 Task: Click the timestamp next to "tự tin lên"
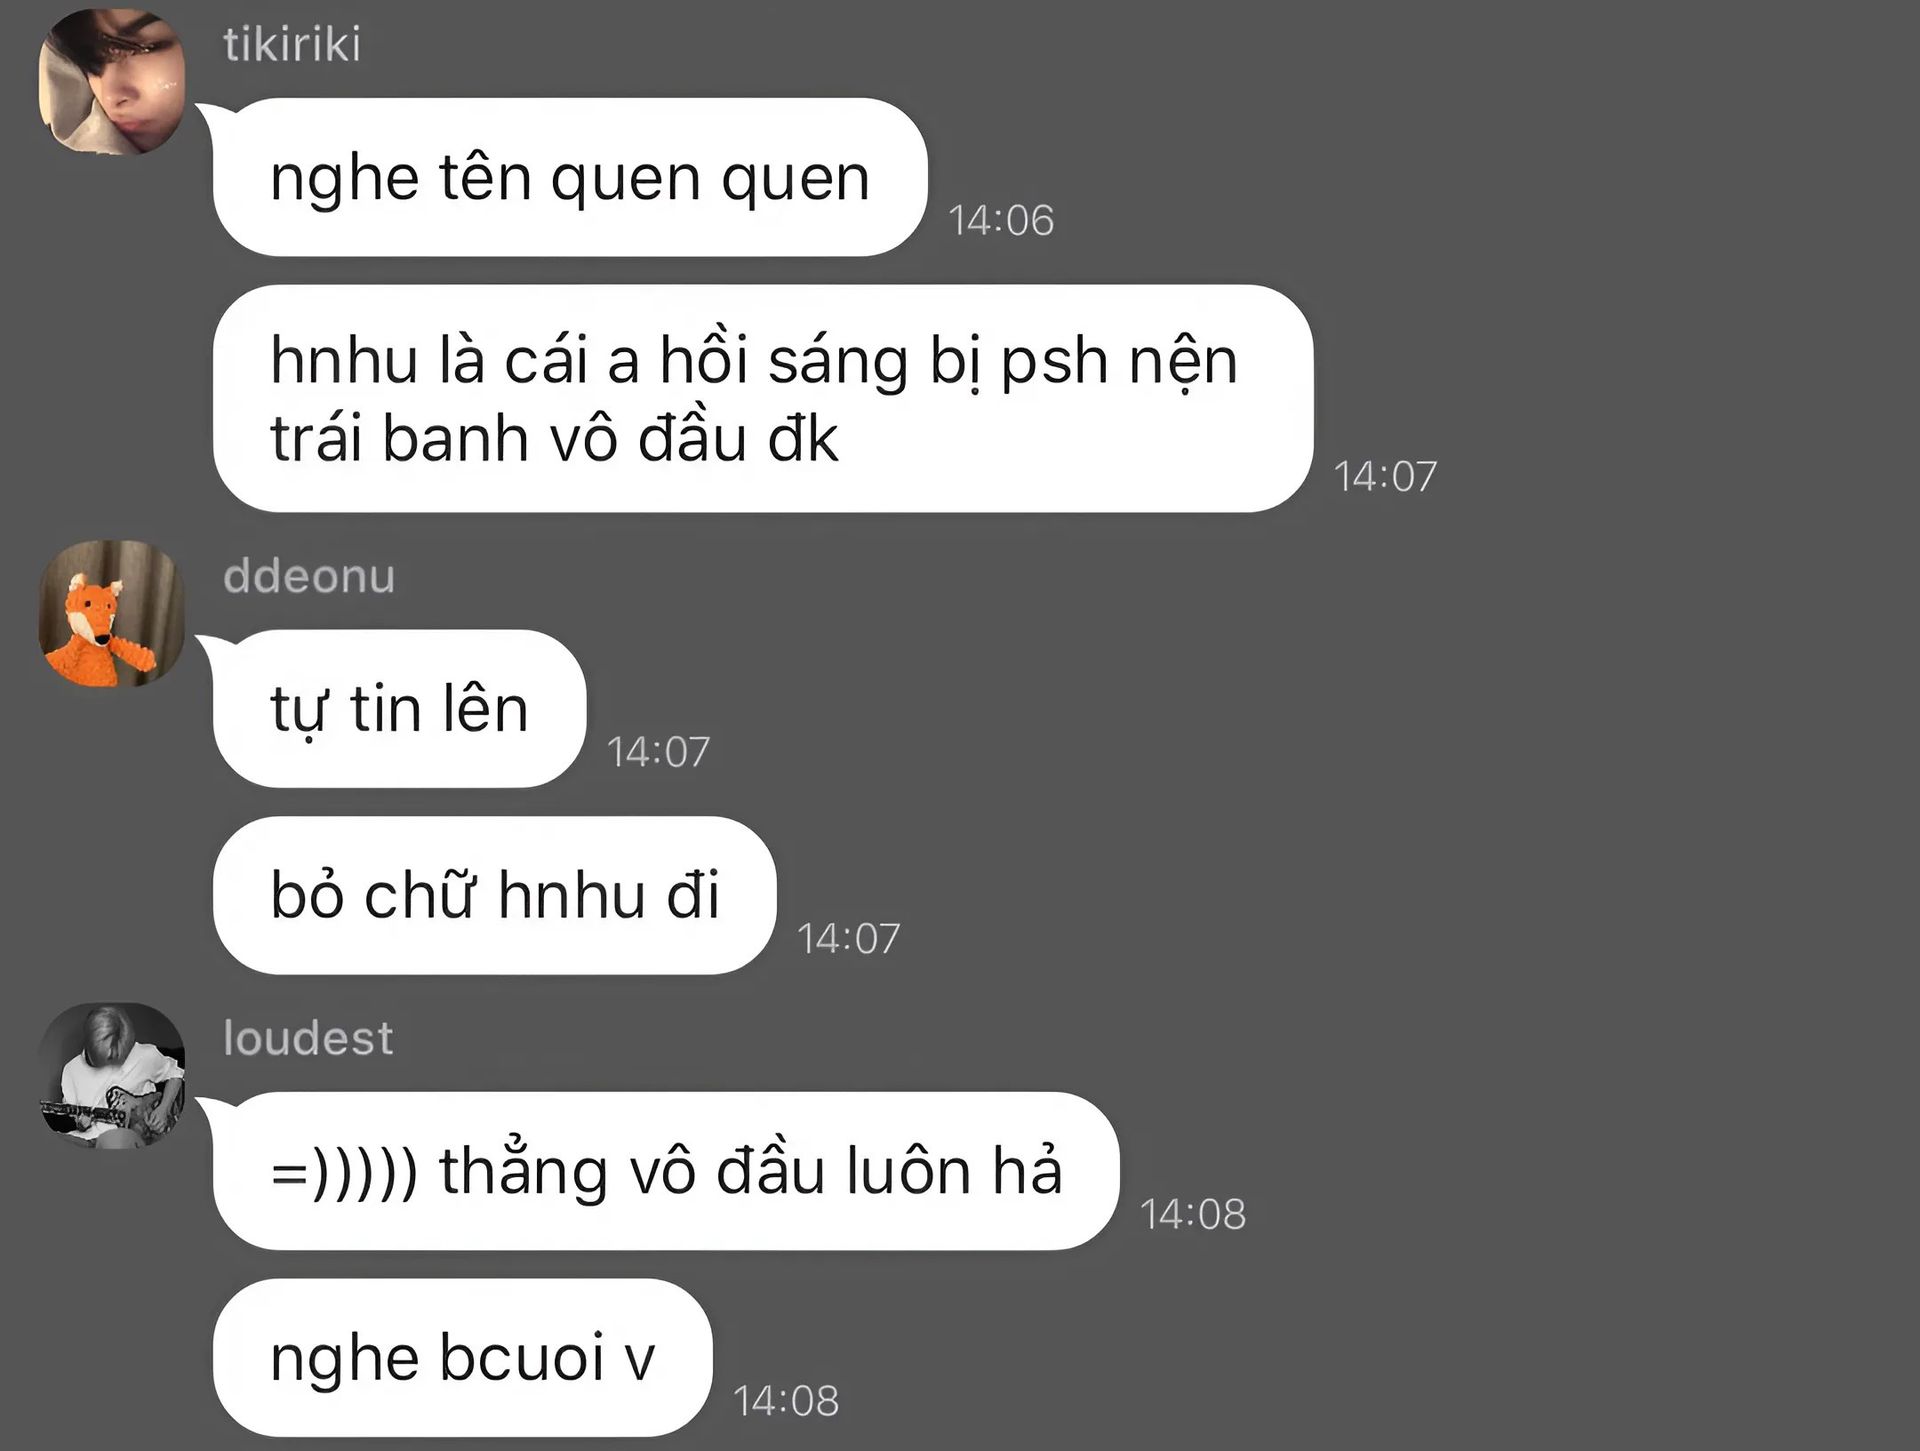(x=658, y=752)
